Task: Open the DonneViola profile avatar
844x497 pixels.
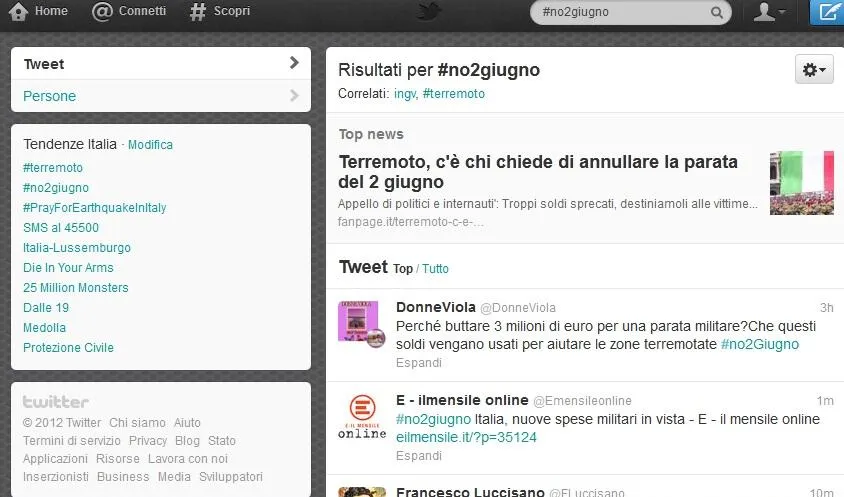Action: coord(362,325)
